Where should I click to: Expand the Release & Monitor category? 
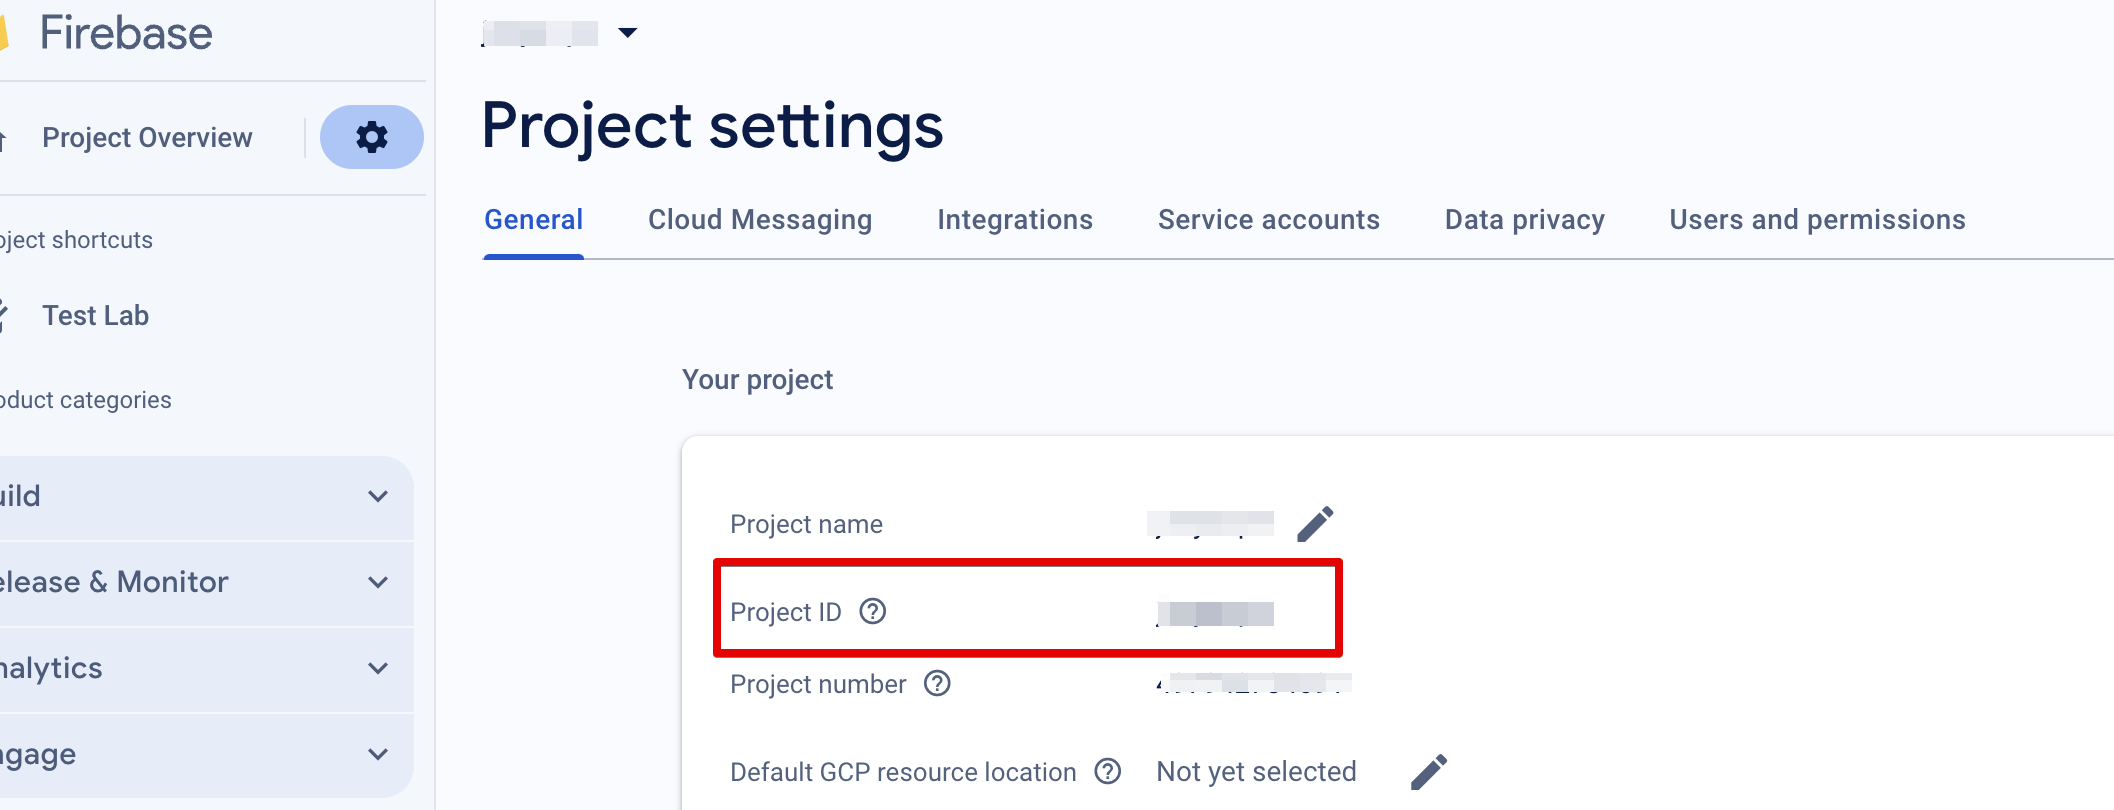[377, 582]
